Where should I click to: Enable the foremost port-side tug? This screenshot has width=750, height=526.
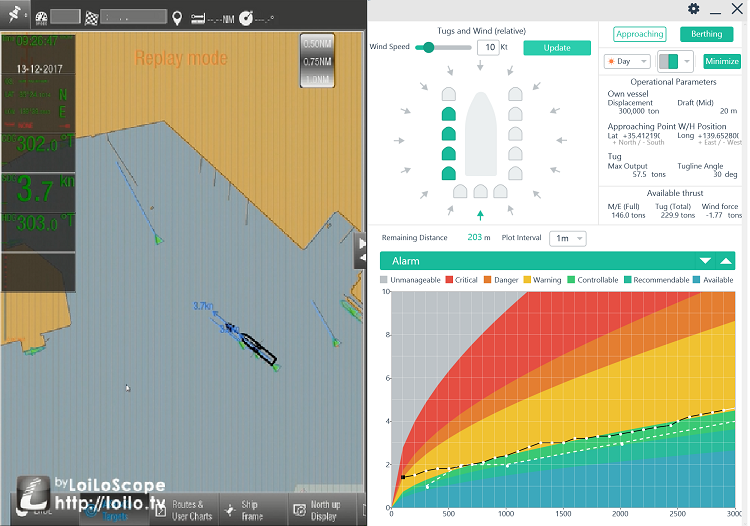click(x=449, y=94)
